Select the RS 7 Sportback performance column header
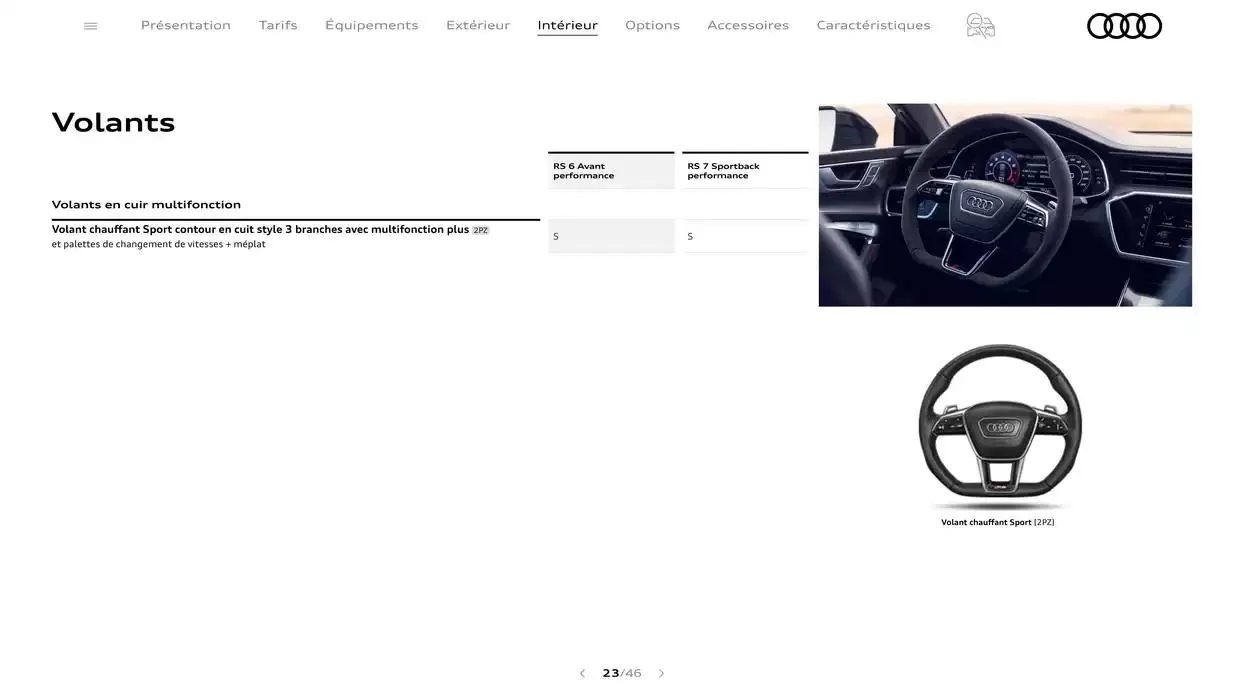Screen dimensions: 1244x700 (x=745, y=168)
